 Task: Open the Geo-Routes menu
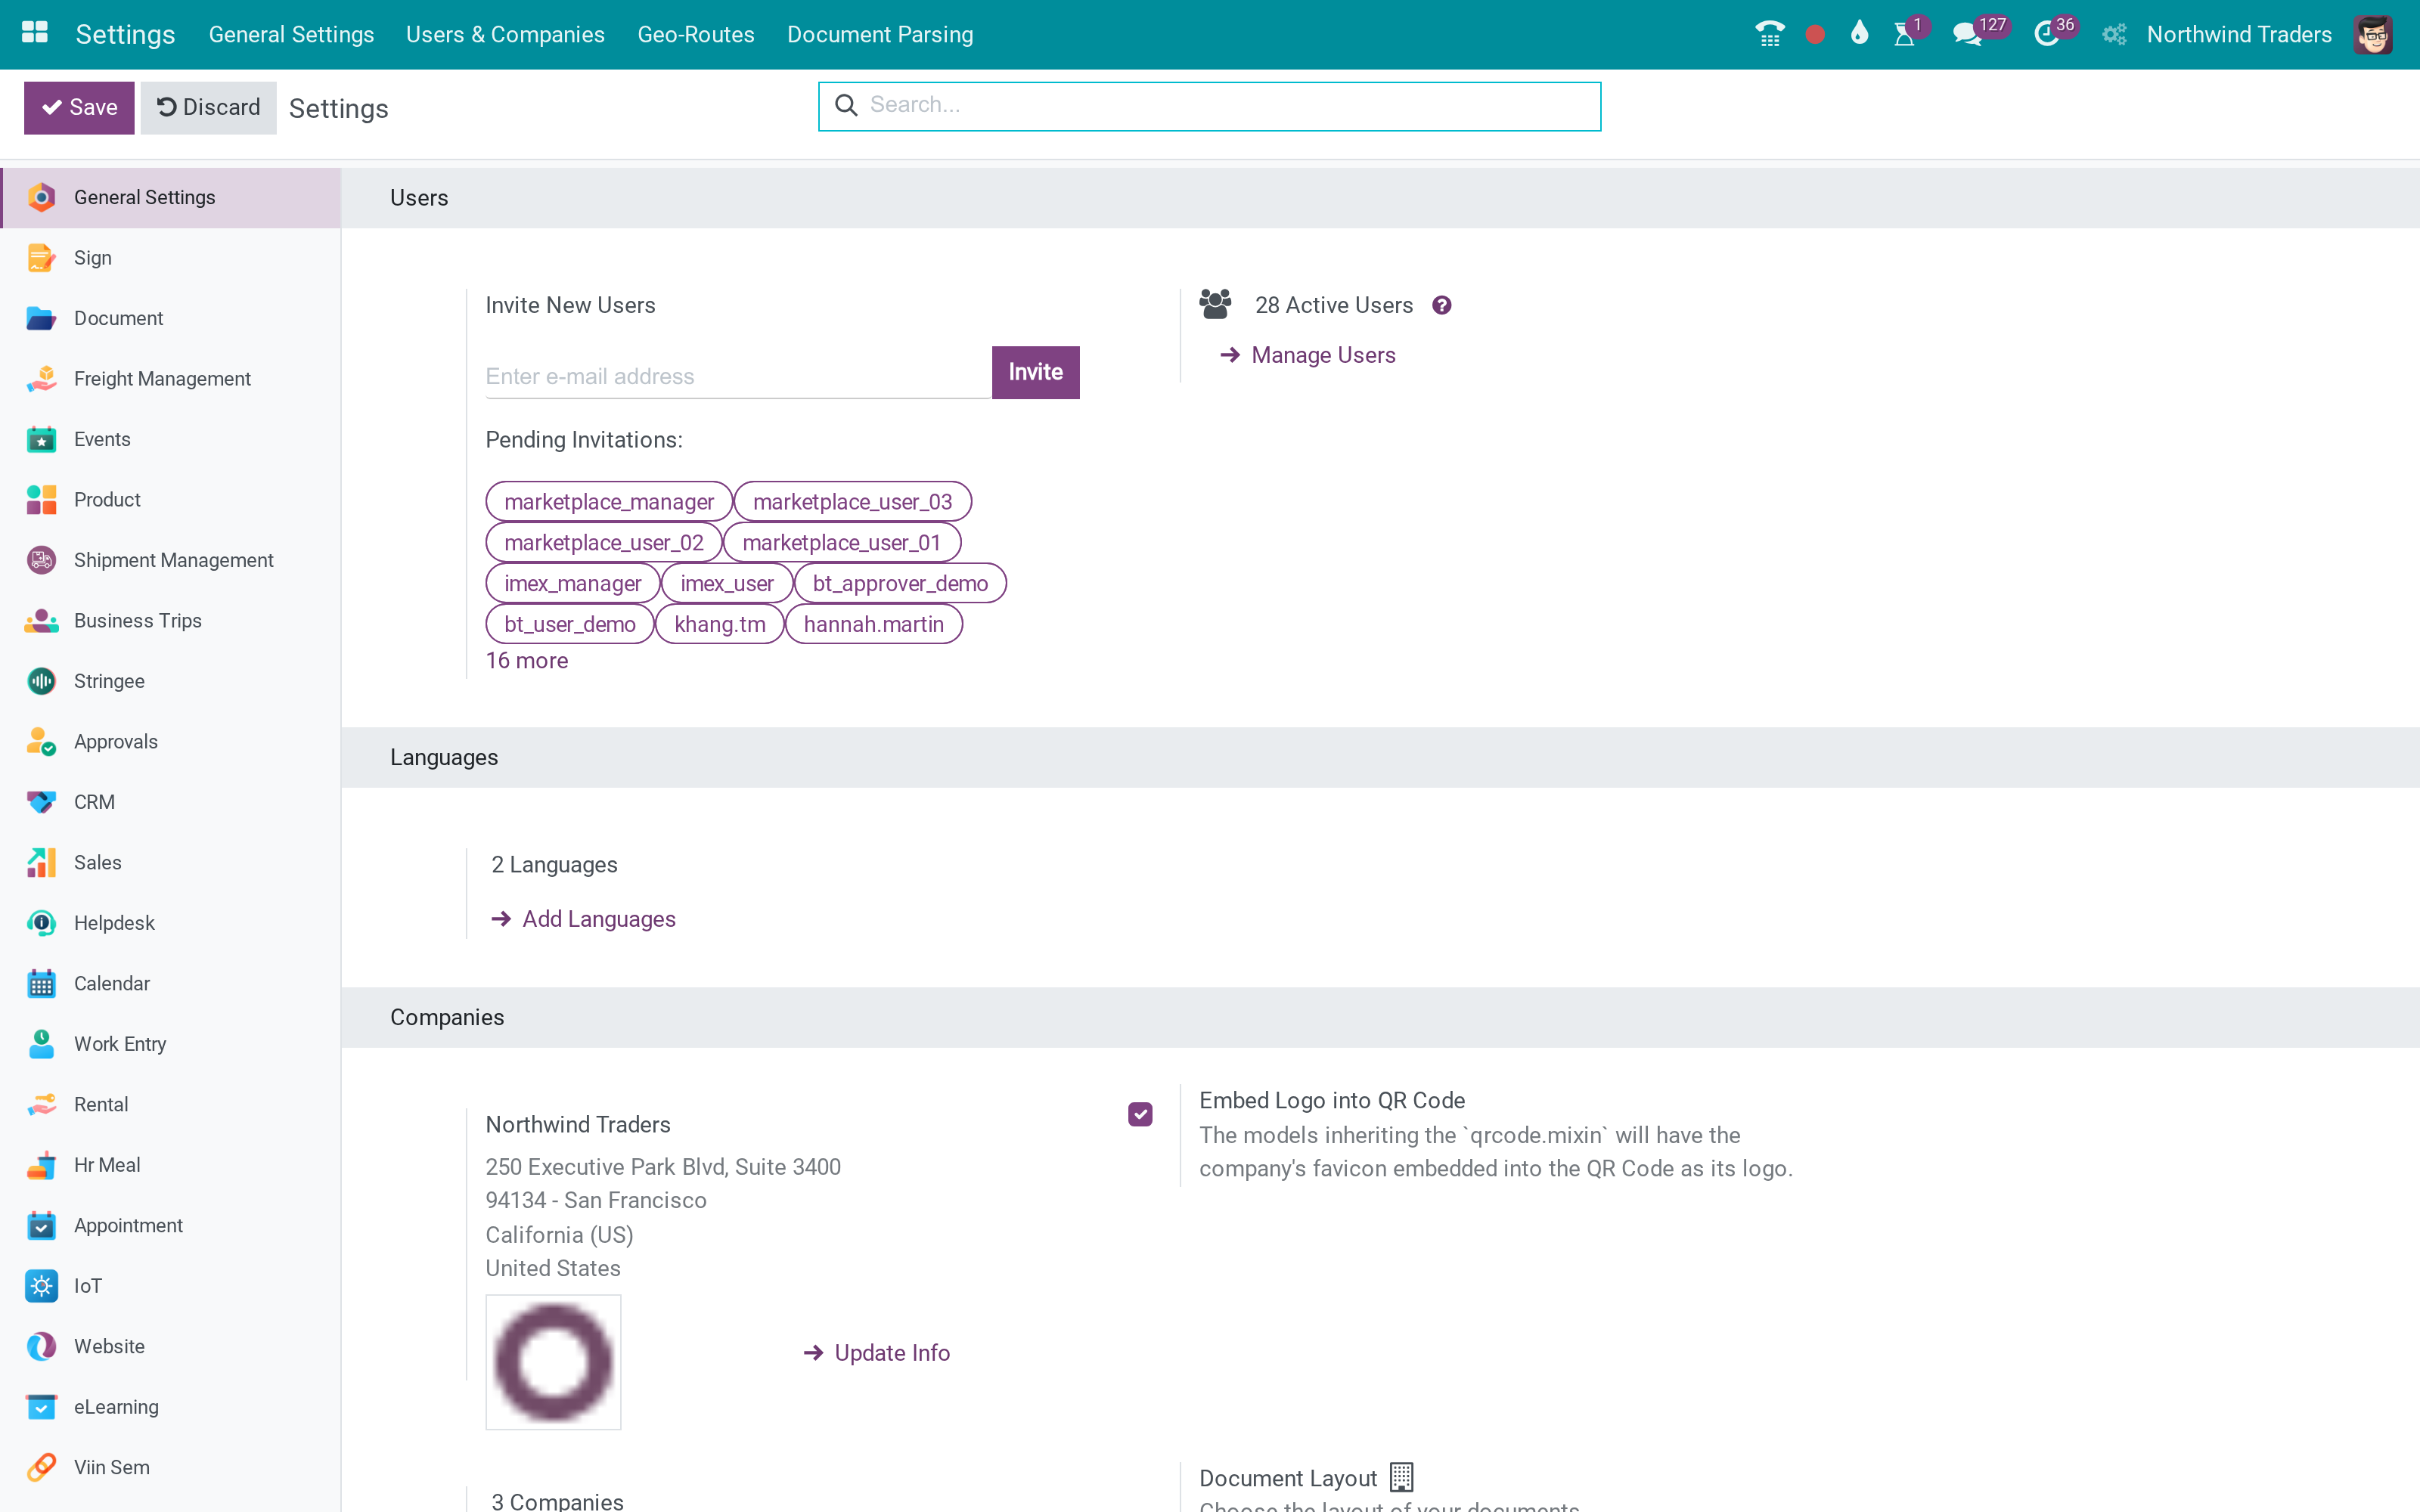[x=696, y=35]
